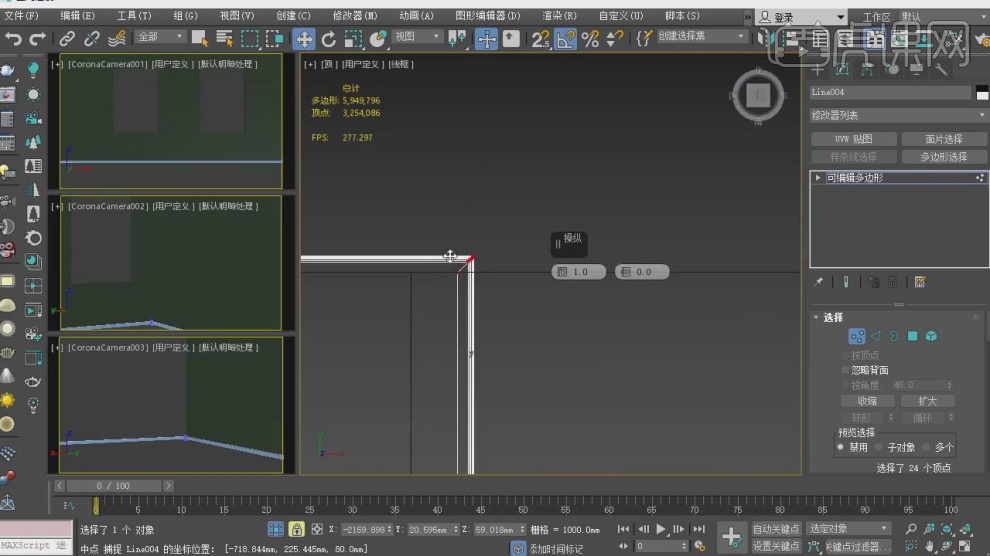990x556 pixels.
Task: Select the 多个 preview selection option
Action: 927,448
